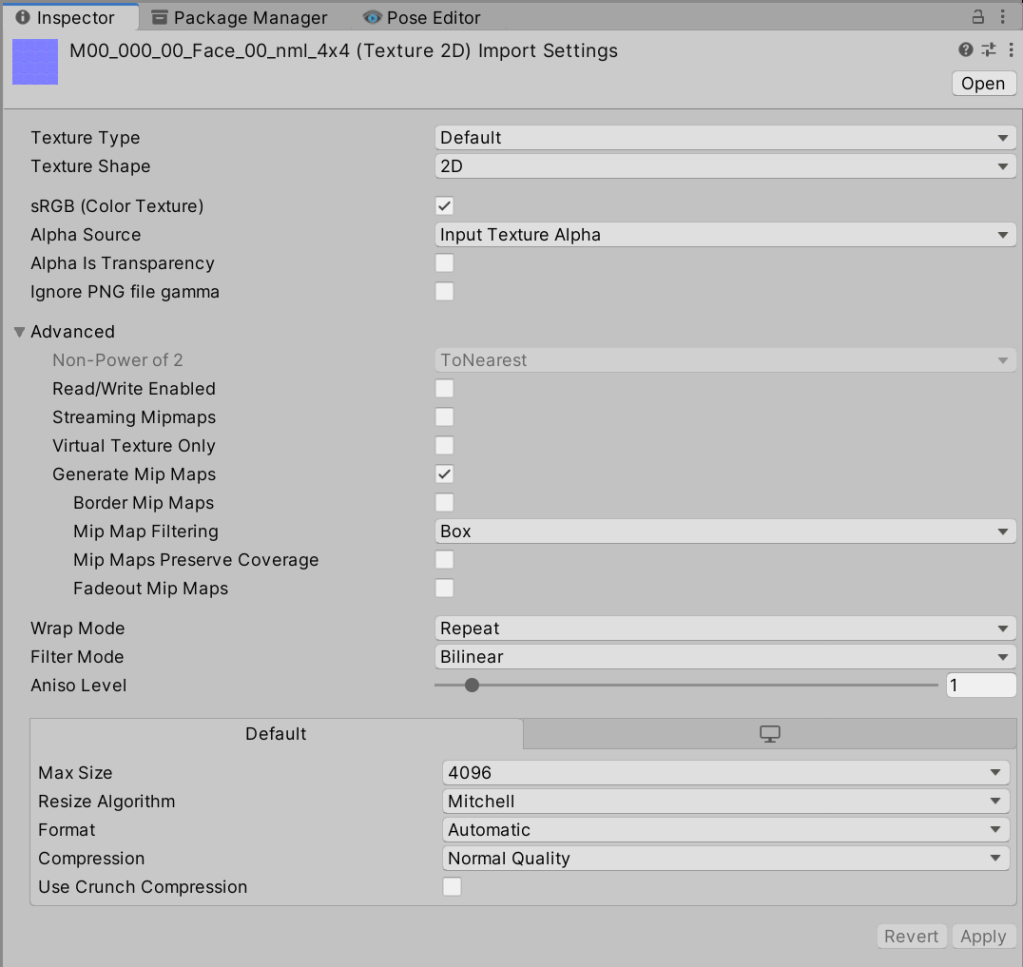Click the Max Size label
Viewport: 1023px width, 967px height.
(75, 773)
